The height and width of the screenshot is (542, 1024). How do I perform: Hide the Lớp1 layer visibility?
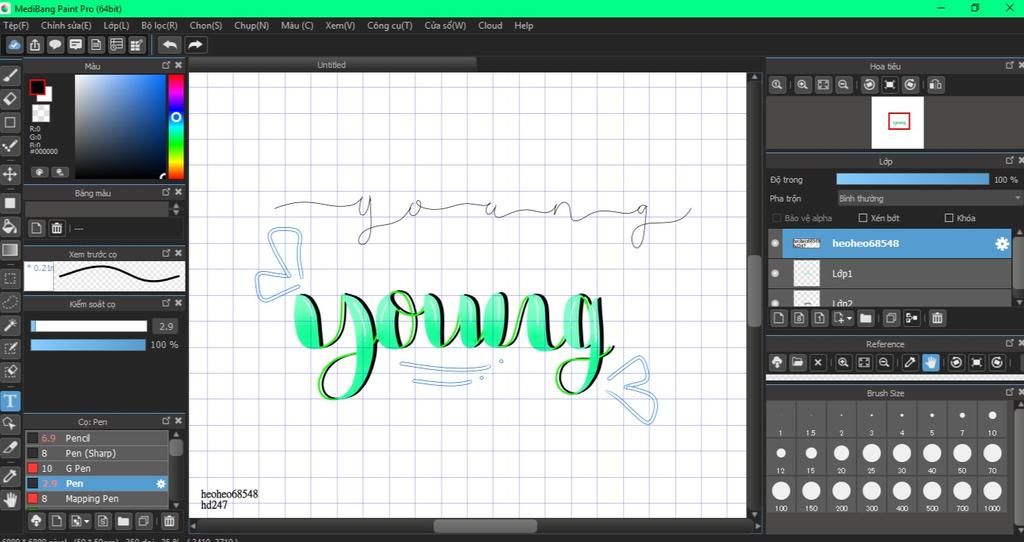pyautogui.click(x=775, y=273)
